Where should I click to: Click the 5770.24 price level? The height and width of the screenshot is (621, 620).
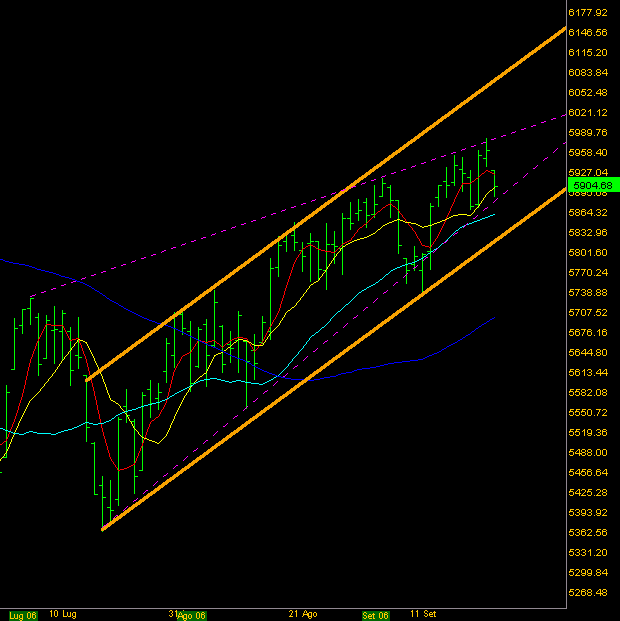[x=588, y=272]
